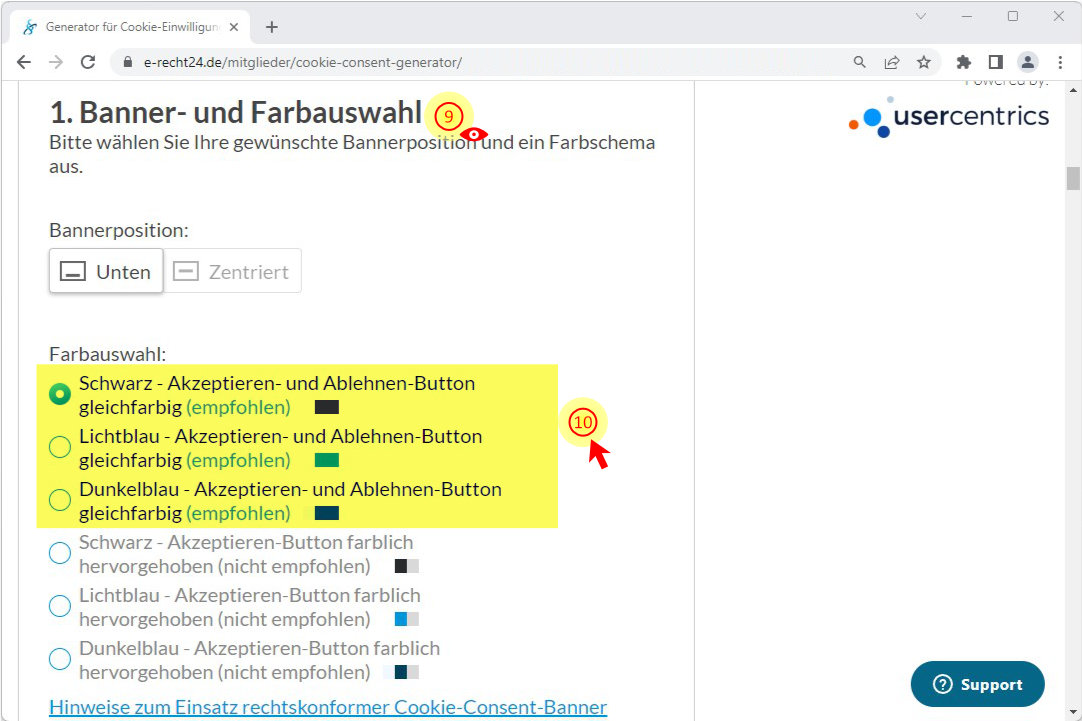Select the Lichtblau gleichfarbig radio option
The width and height of the screenshot is (1082, 721).
[x=60, y=447]
